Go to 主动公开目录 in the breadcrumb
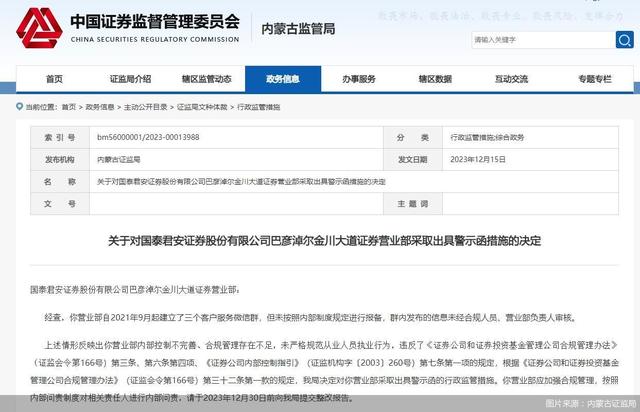Image resolution: width=640 pixels, height=412 pixels. 145,107
